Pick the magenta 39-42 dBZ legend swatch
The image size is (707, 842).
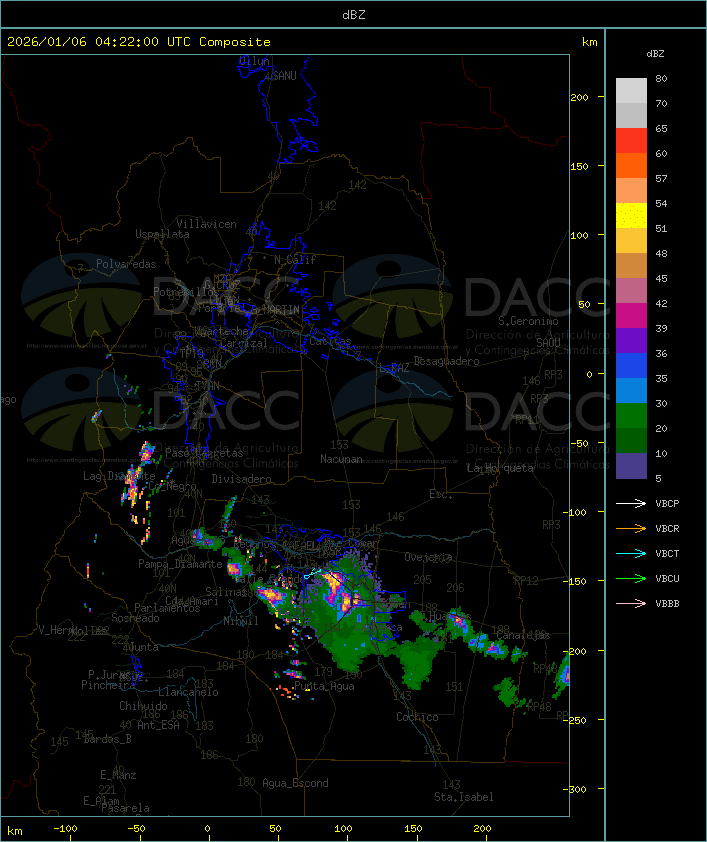[x=631, y=316]
